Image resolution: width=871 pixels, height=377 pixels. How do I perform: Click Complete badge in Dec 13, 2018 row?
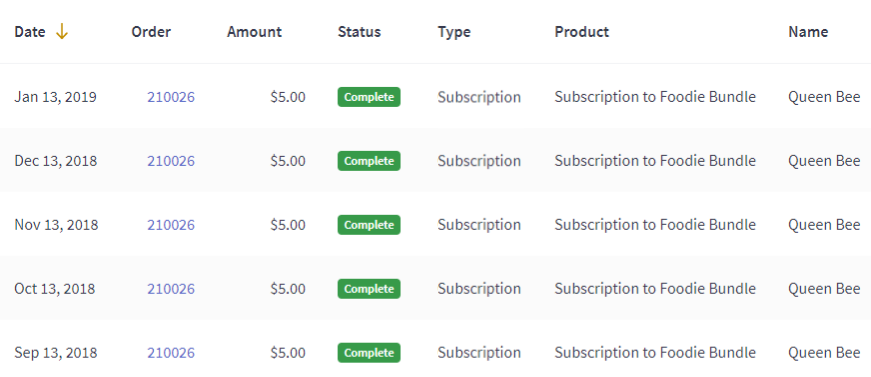369,161
